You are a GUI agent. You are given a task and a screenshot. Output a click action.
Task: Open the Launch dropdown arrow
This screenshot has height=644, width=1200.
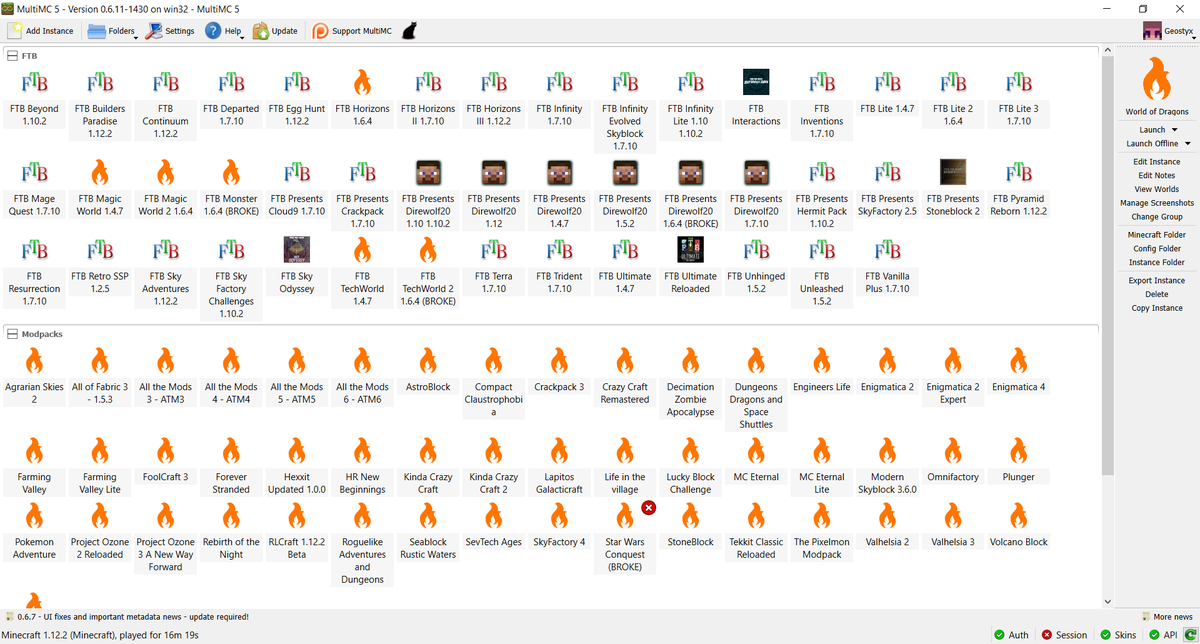click(1174, 129)
